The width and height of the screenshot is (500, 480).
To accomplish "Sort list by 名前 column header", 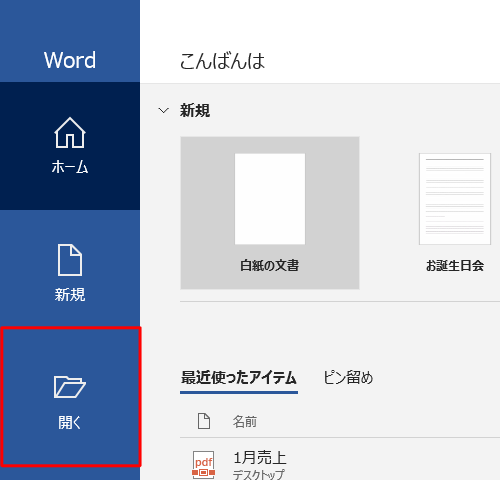I will pyautogui.click(x=245, y=422).
